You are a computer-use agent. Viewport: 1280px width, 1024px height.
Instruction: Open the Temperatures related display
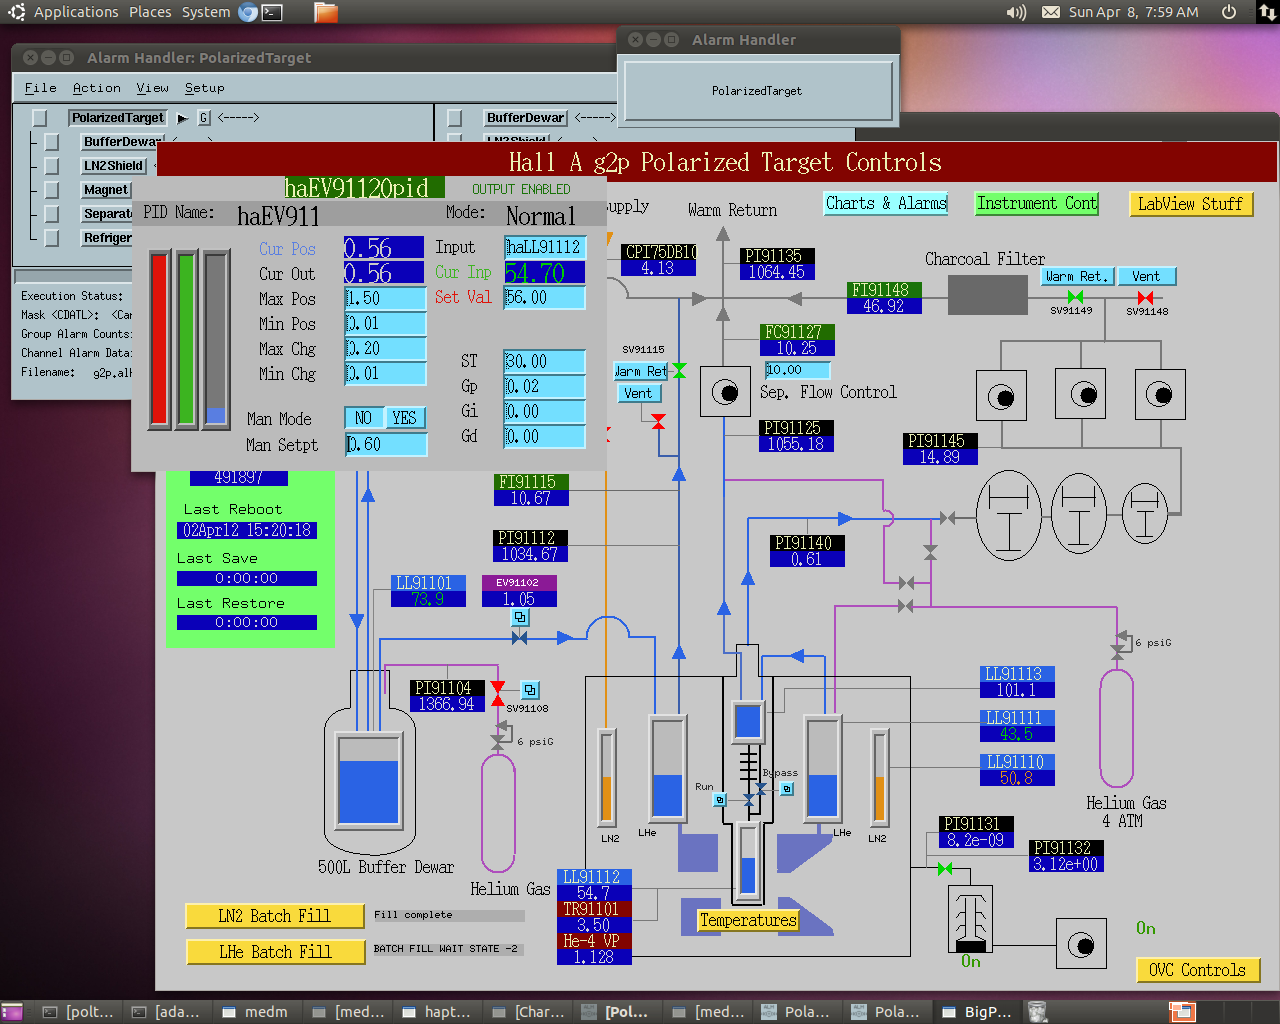(x=748, y=920)
